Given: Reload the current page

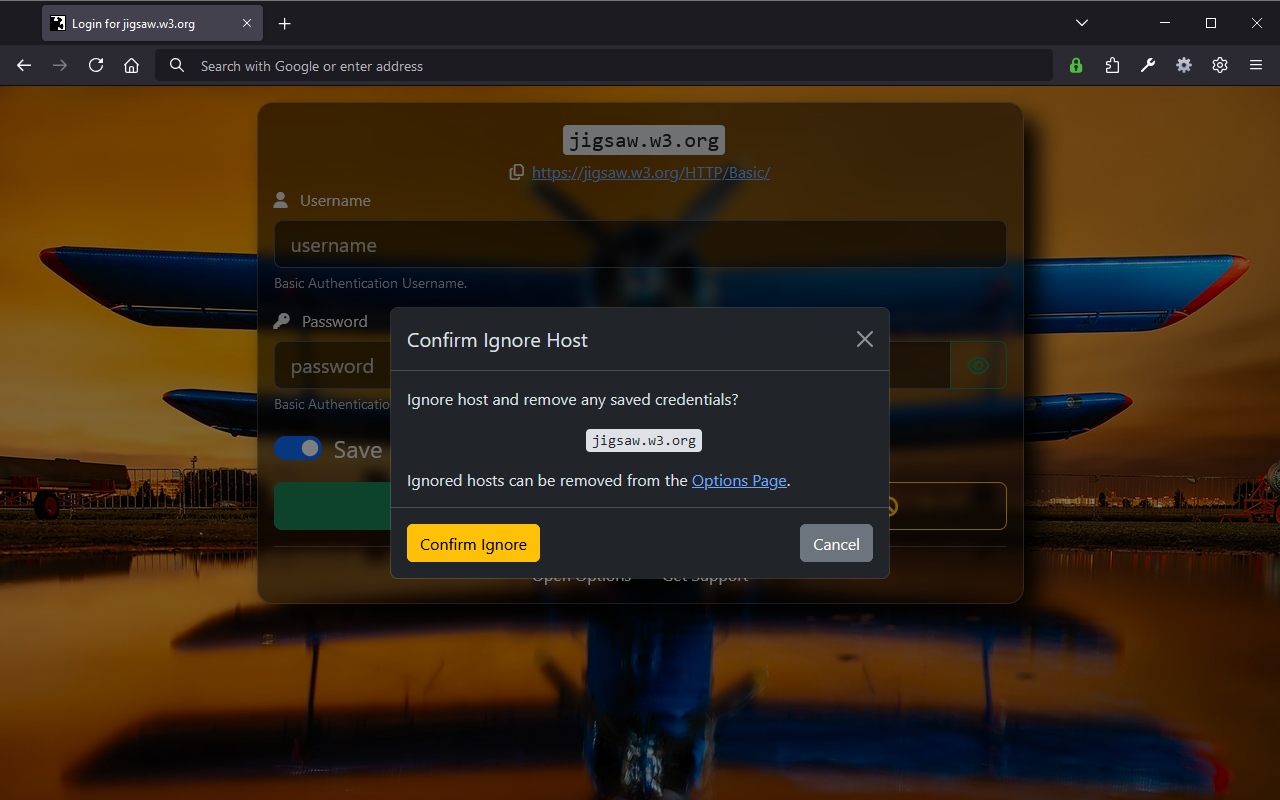Looking at the screenshot, I should (x=96, y=65).
